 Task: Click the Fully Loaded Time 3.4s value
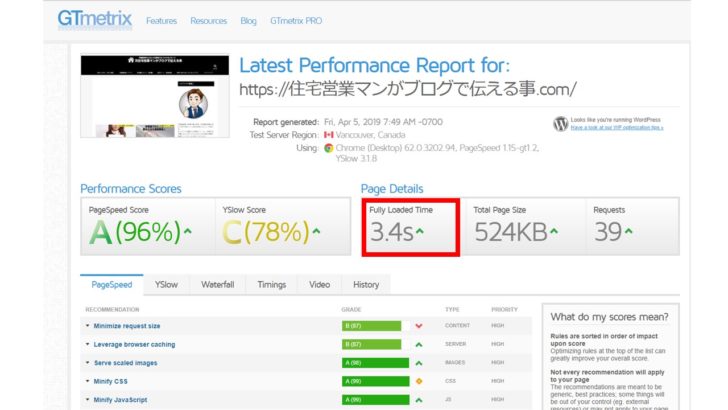[391, 232]
